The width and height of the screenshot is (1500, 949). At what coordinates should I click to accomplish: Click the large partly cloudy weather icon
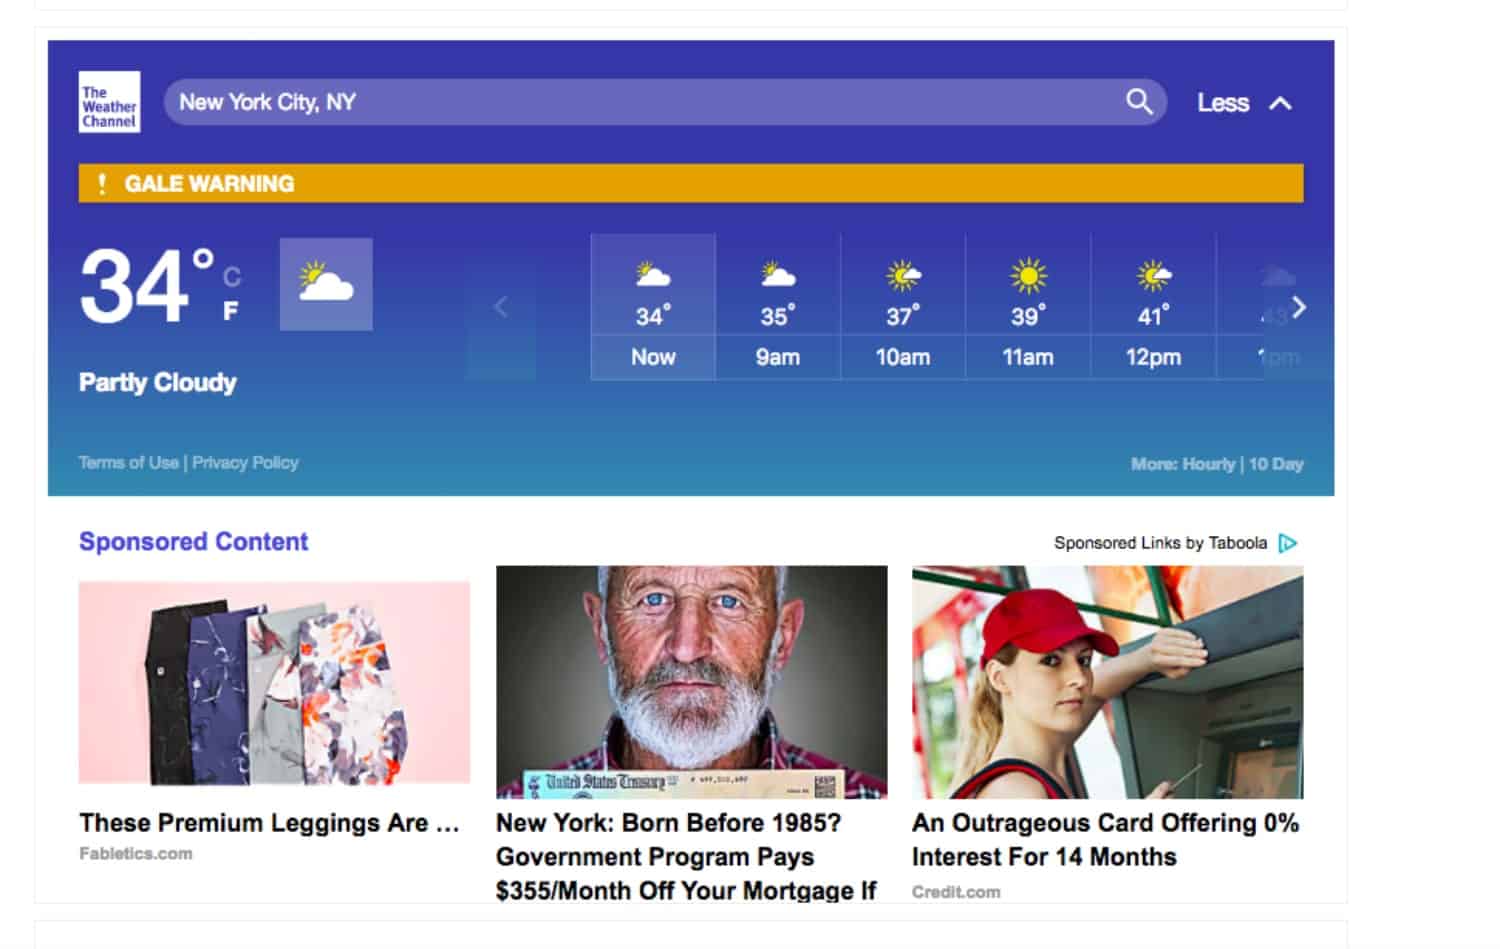pos(326,284)
